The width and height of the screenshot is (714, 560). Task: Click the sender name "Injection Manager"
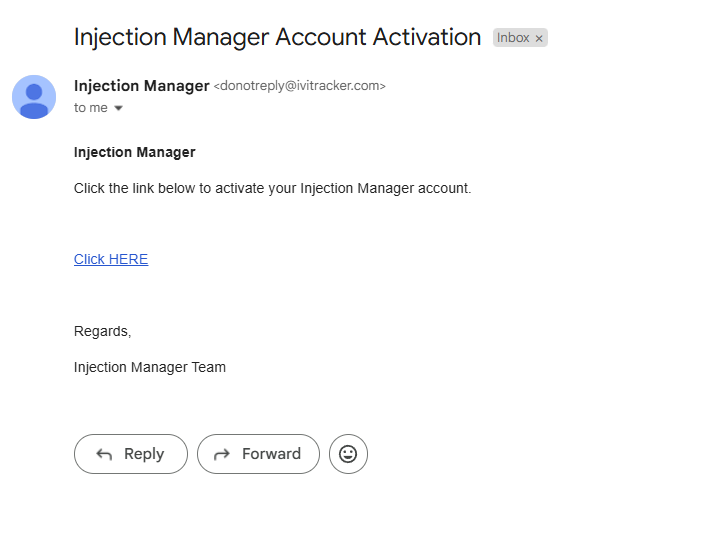tap(141, 86)
